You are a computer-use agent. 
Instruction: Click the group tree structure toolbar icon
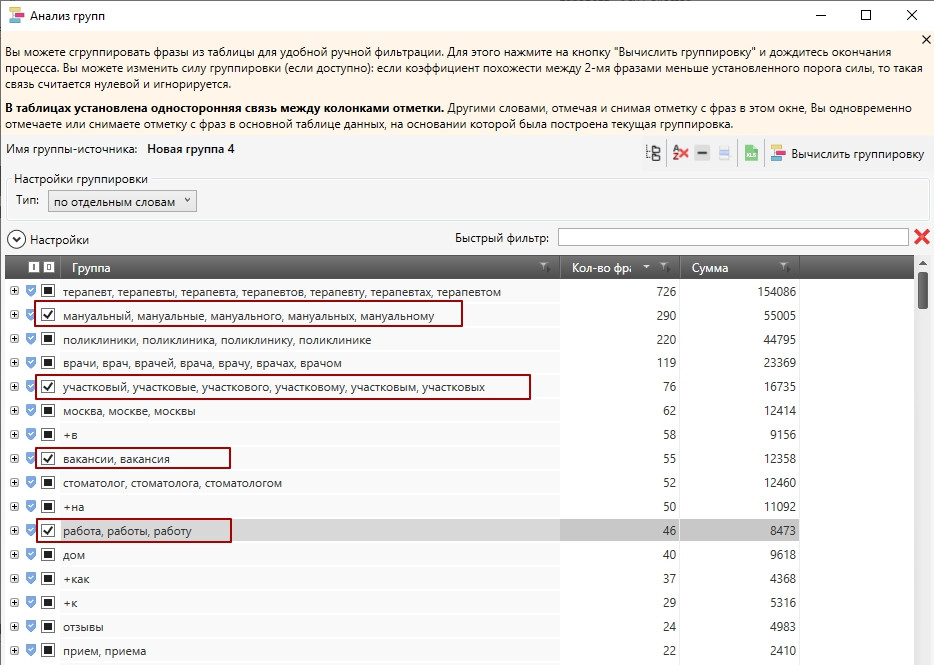click(x=655, y=154)
